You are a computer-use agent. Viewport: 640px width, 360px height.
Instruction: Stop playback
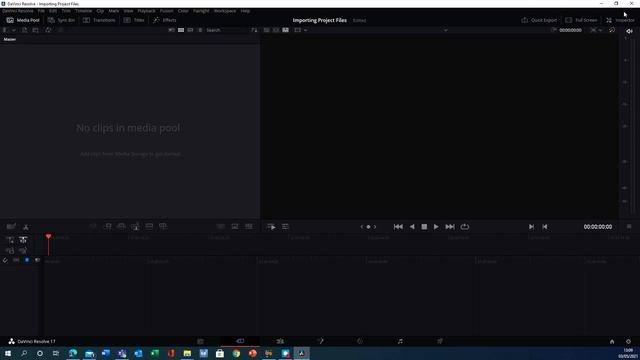tap(424, 227)
